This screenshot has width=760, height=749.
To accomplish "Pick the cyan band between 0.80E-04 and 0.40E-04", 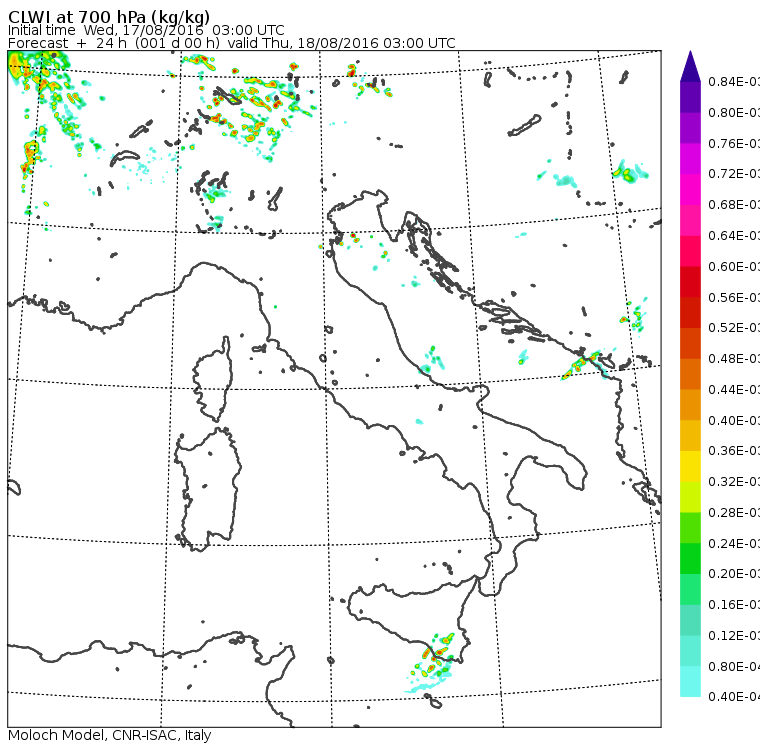I will coord(690,682).
